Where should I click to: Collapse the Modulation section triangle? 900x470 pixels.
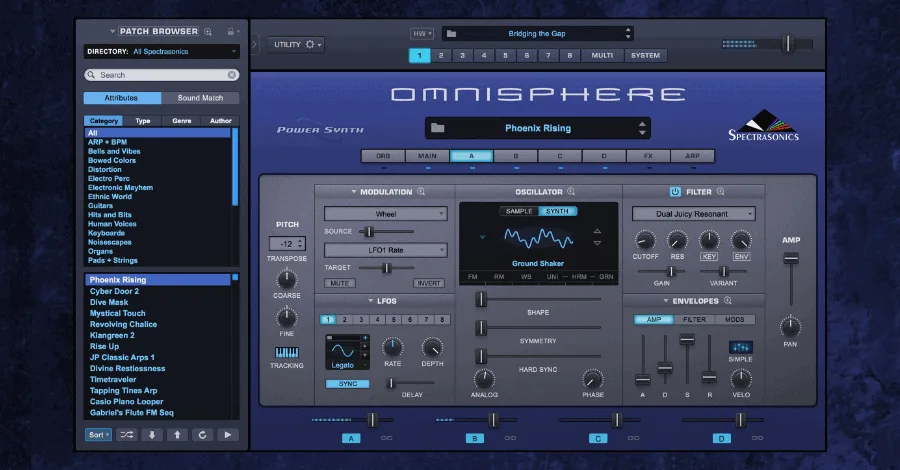(354, 192)
